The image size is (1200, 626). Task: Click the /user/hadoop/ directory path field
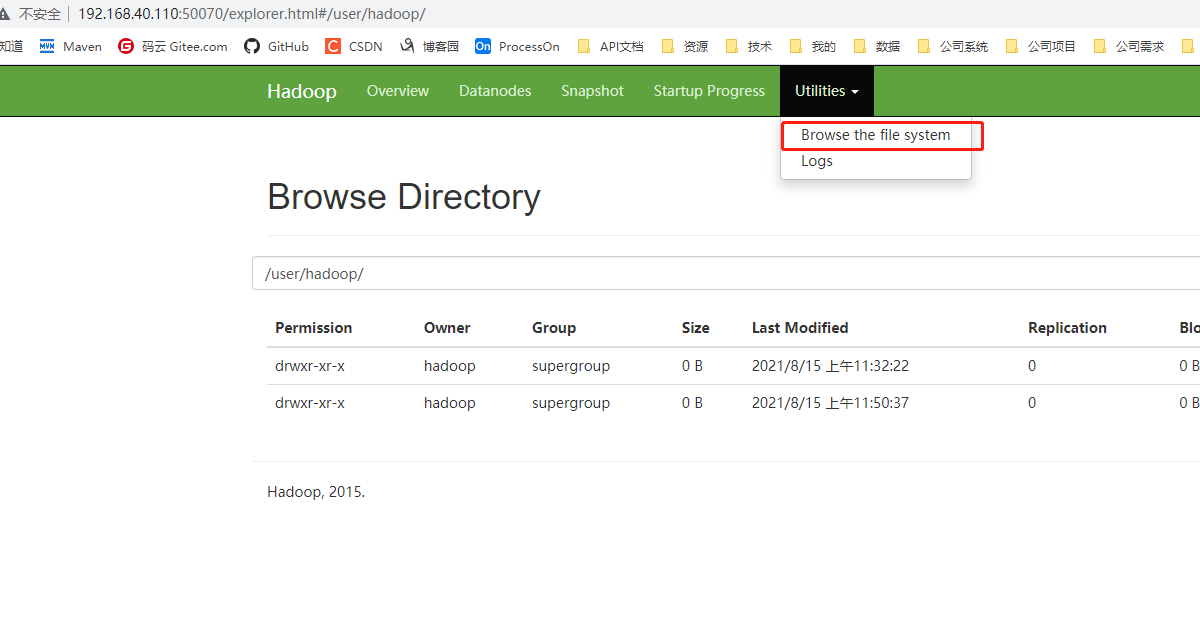point(726,273)
